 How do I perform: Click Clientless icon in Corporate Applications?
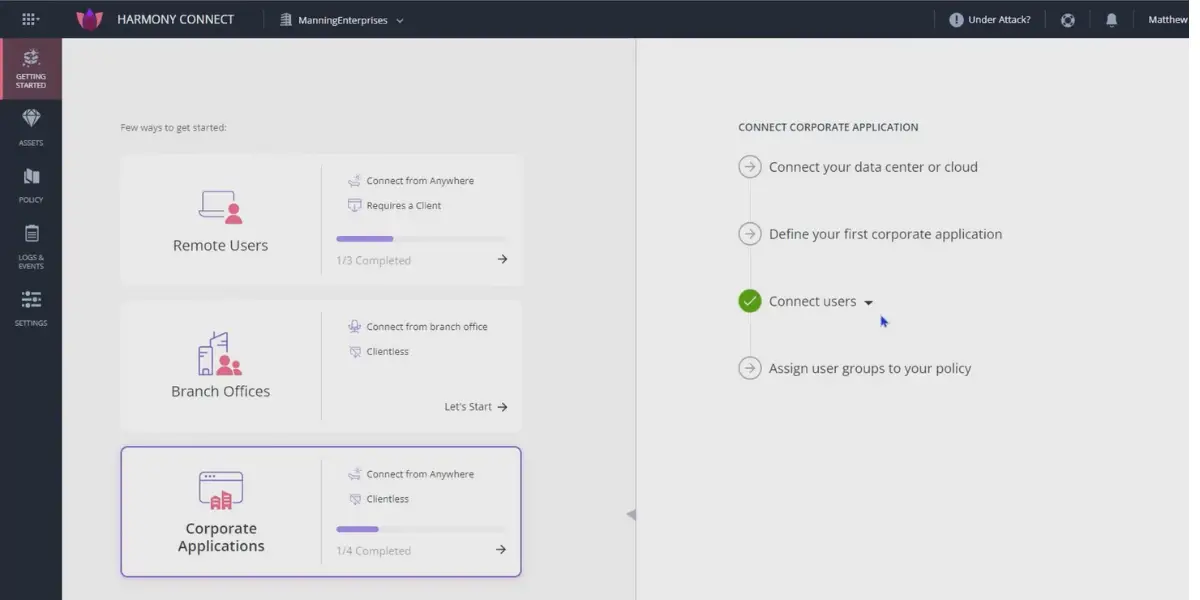[354, 499]
